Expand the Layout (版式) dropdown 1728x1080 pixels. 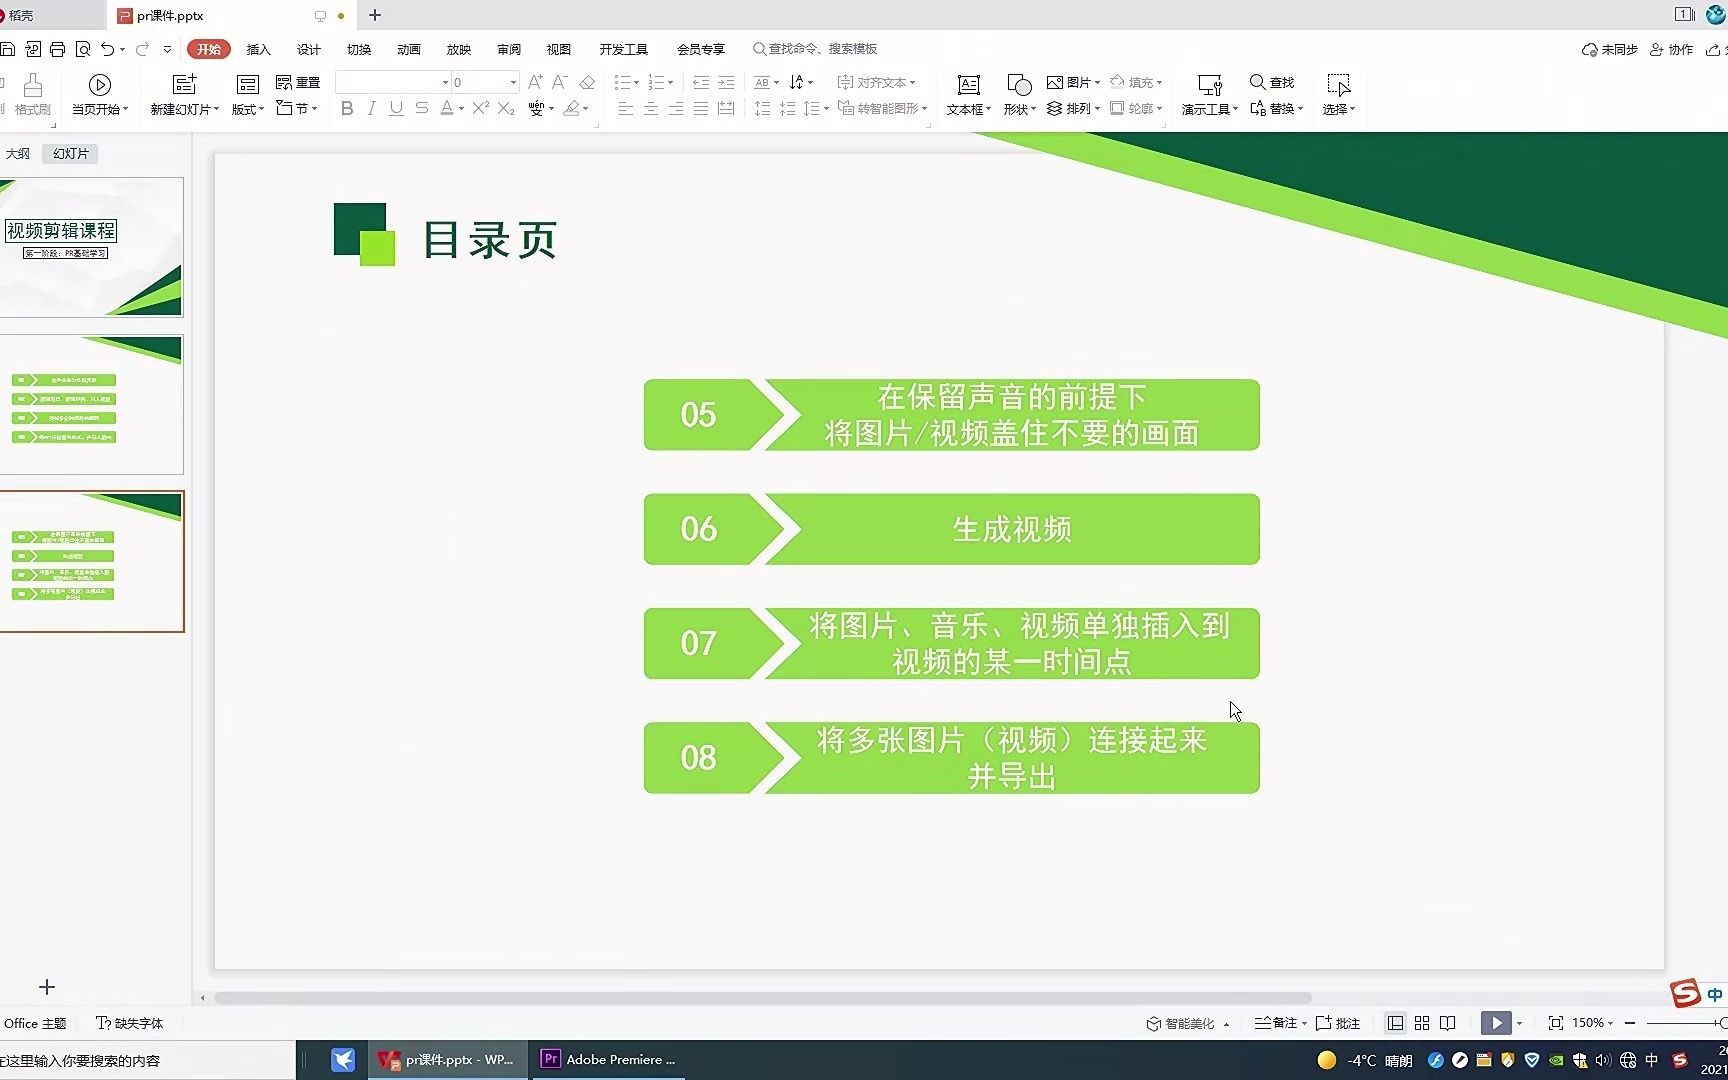pos(248,109)
